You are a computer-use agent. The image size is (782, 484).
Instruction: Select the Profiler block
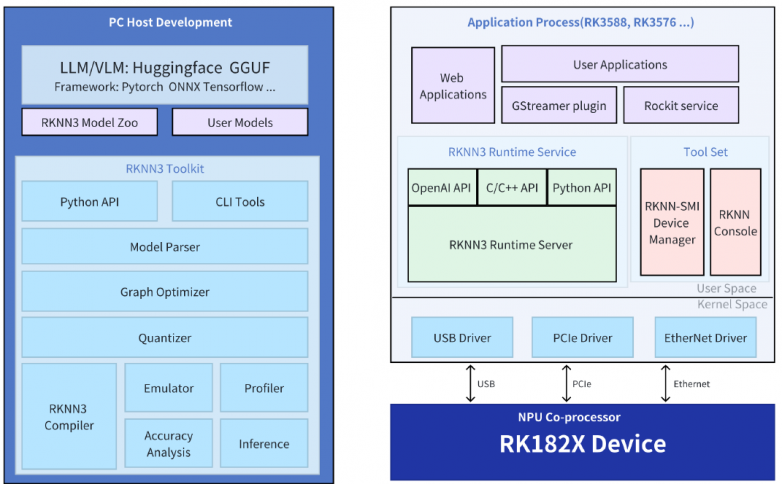[264, 388]
